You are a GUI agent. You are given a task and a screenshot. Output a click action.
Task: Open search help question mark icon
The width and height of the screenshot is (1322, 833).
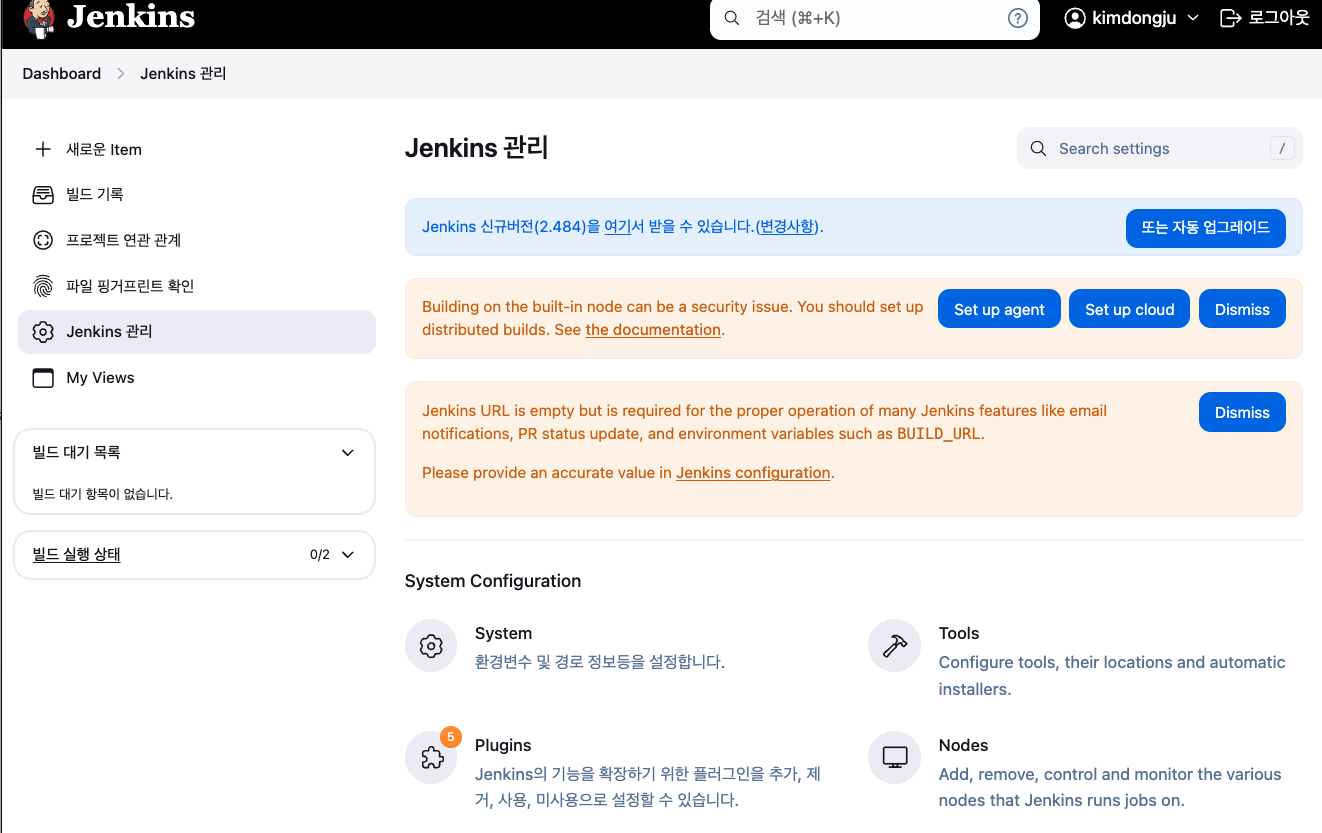click(x=1018, y=18)
